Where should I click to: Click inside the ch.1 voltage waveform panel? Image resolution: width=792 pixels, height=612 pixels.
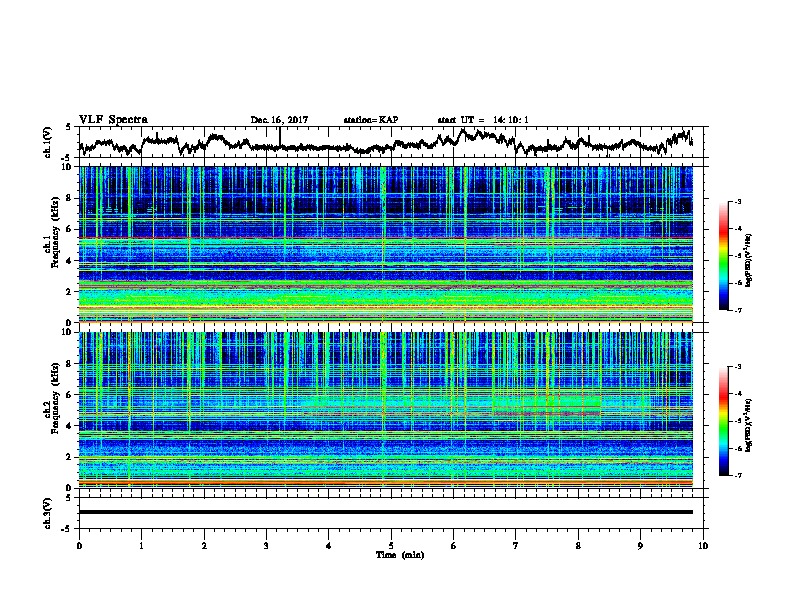point(393,142)
